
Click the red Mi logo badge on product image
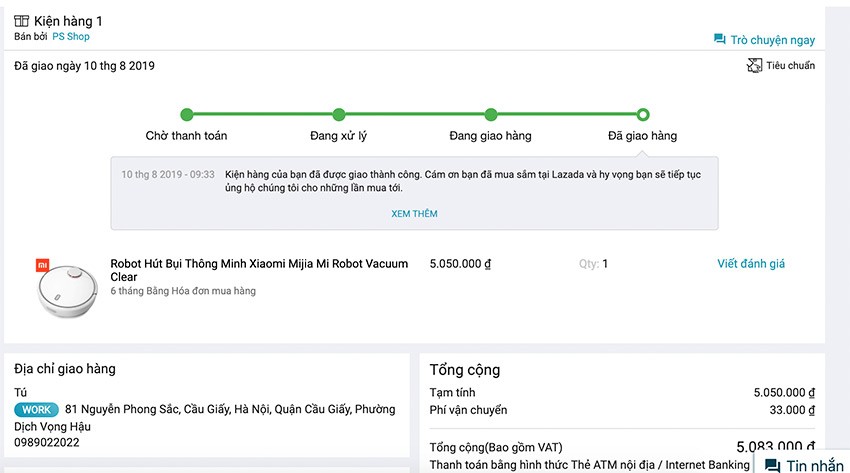(x=42, y=265)
